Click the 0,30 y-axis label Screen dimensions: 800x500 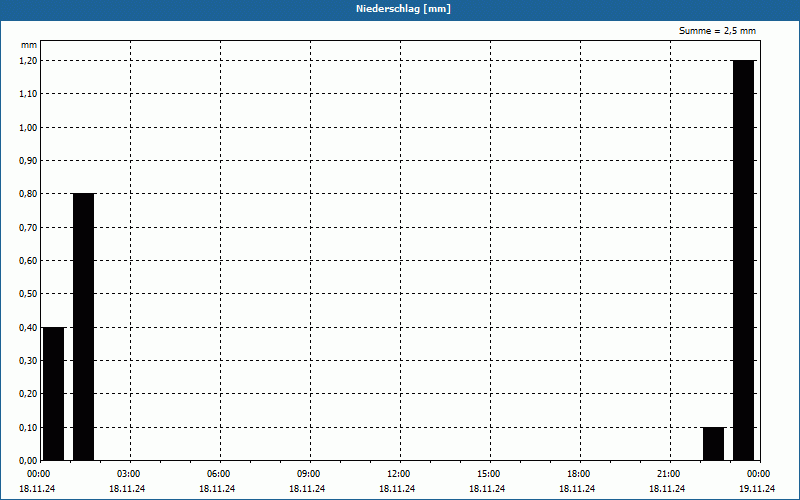click(x=28, y=361)
